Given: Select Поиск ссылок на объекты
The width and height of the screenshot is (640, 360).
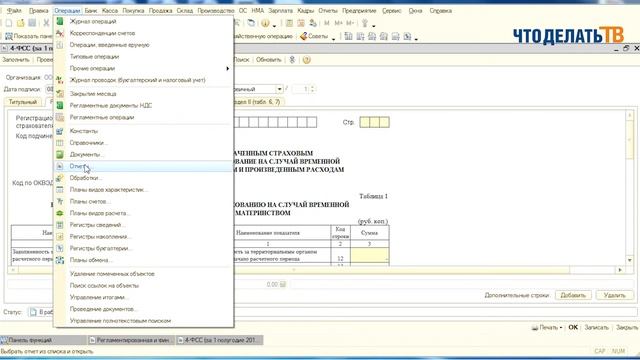Looking at the screenshot, I should point(104,286).
